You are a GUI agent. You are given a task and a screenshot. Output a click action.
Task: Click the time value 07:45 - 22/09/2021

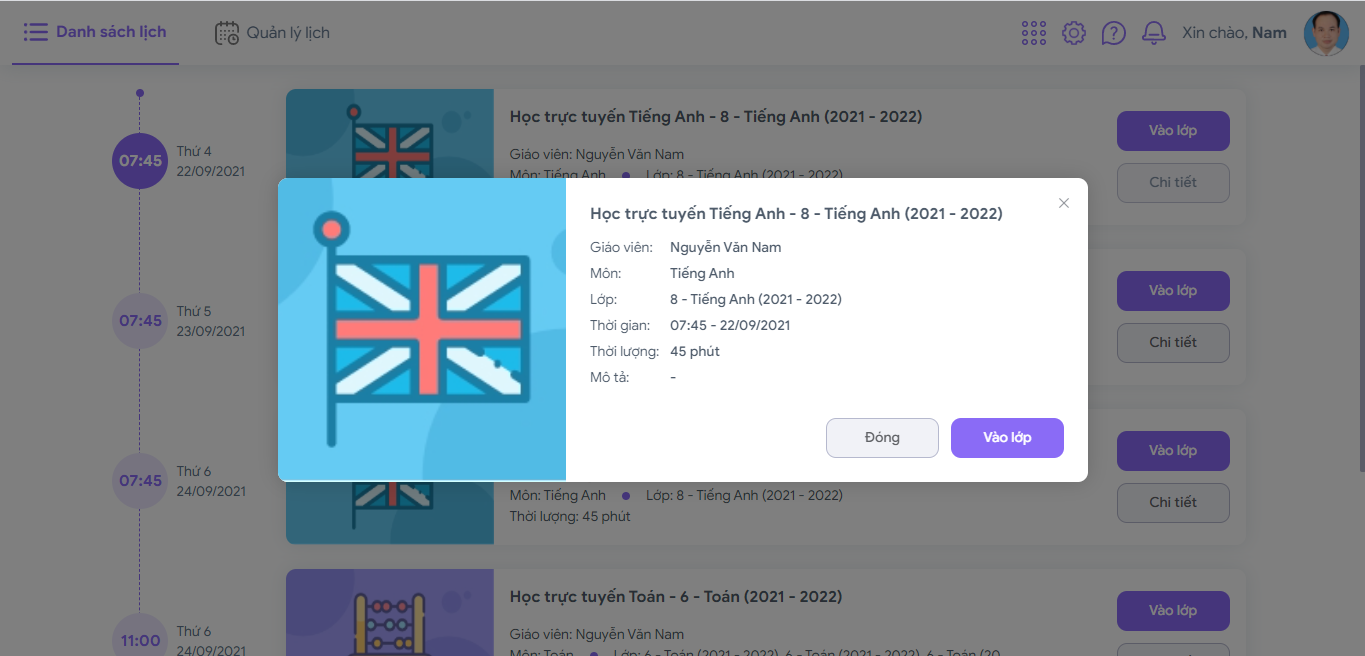pyautogui.click(x=730, y=325)
